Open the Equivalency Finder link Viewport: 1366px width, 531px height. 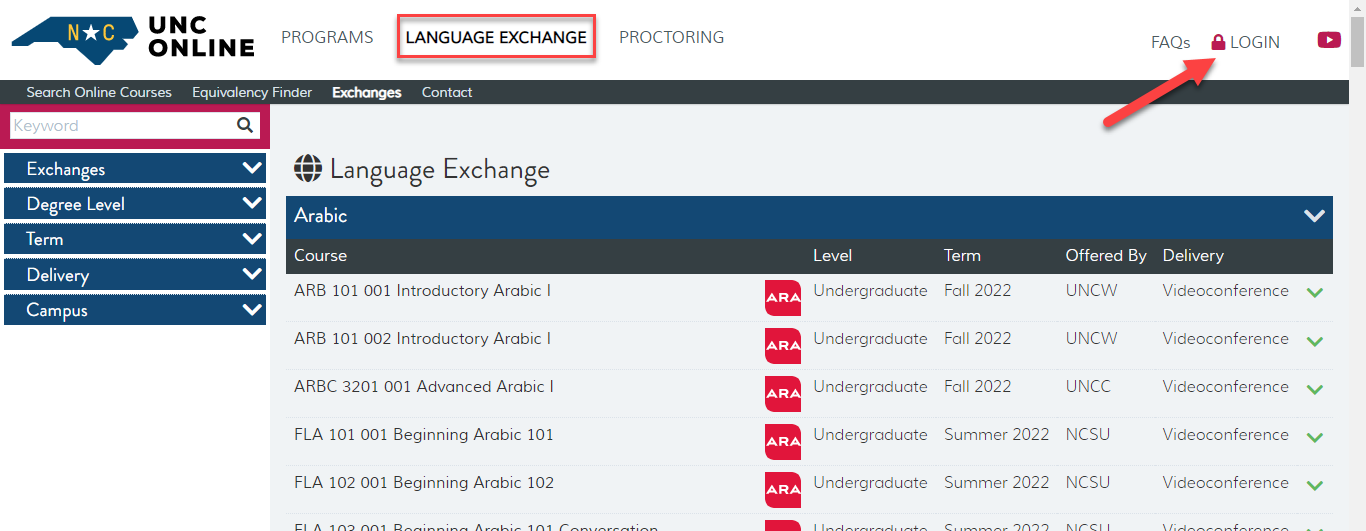[x=252, y=92]
